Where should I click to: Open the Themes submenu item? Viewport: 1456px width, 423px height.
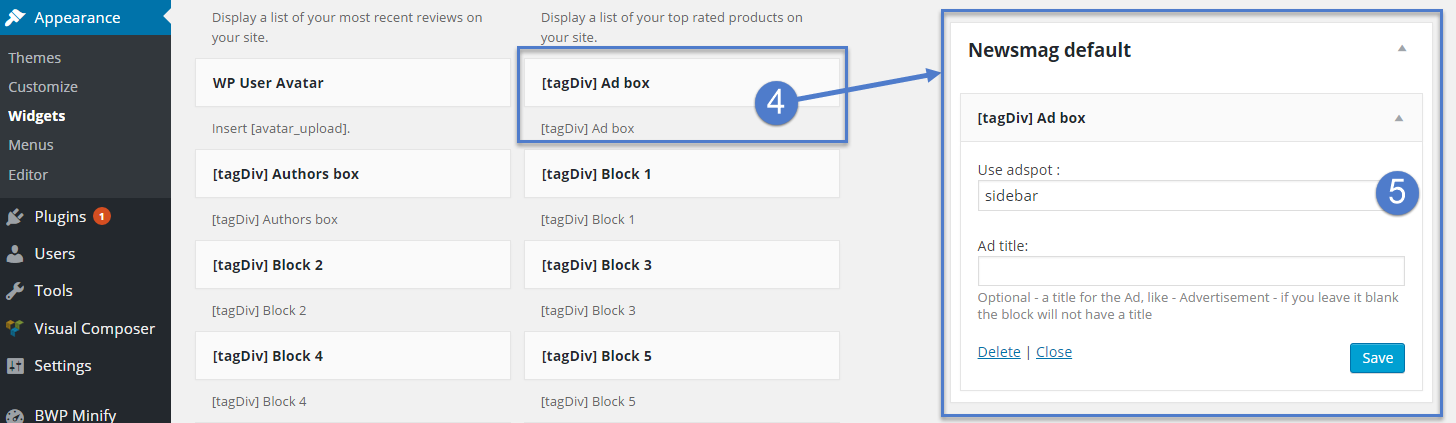35,58
